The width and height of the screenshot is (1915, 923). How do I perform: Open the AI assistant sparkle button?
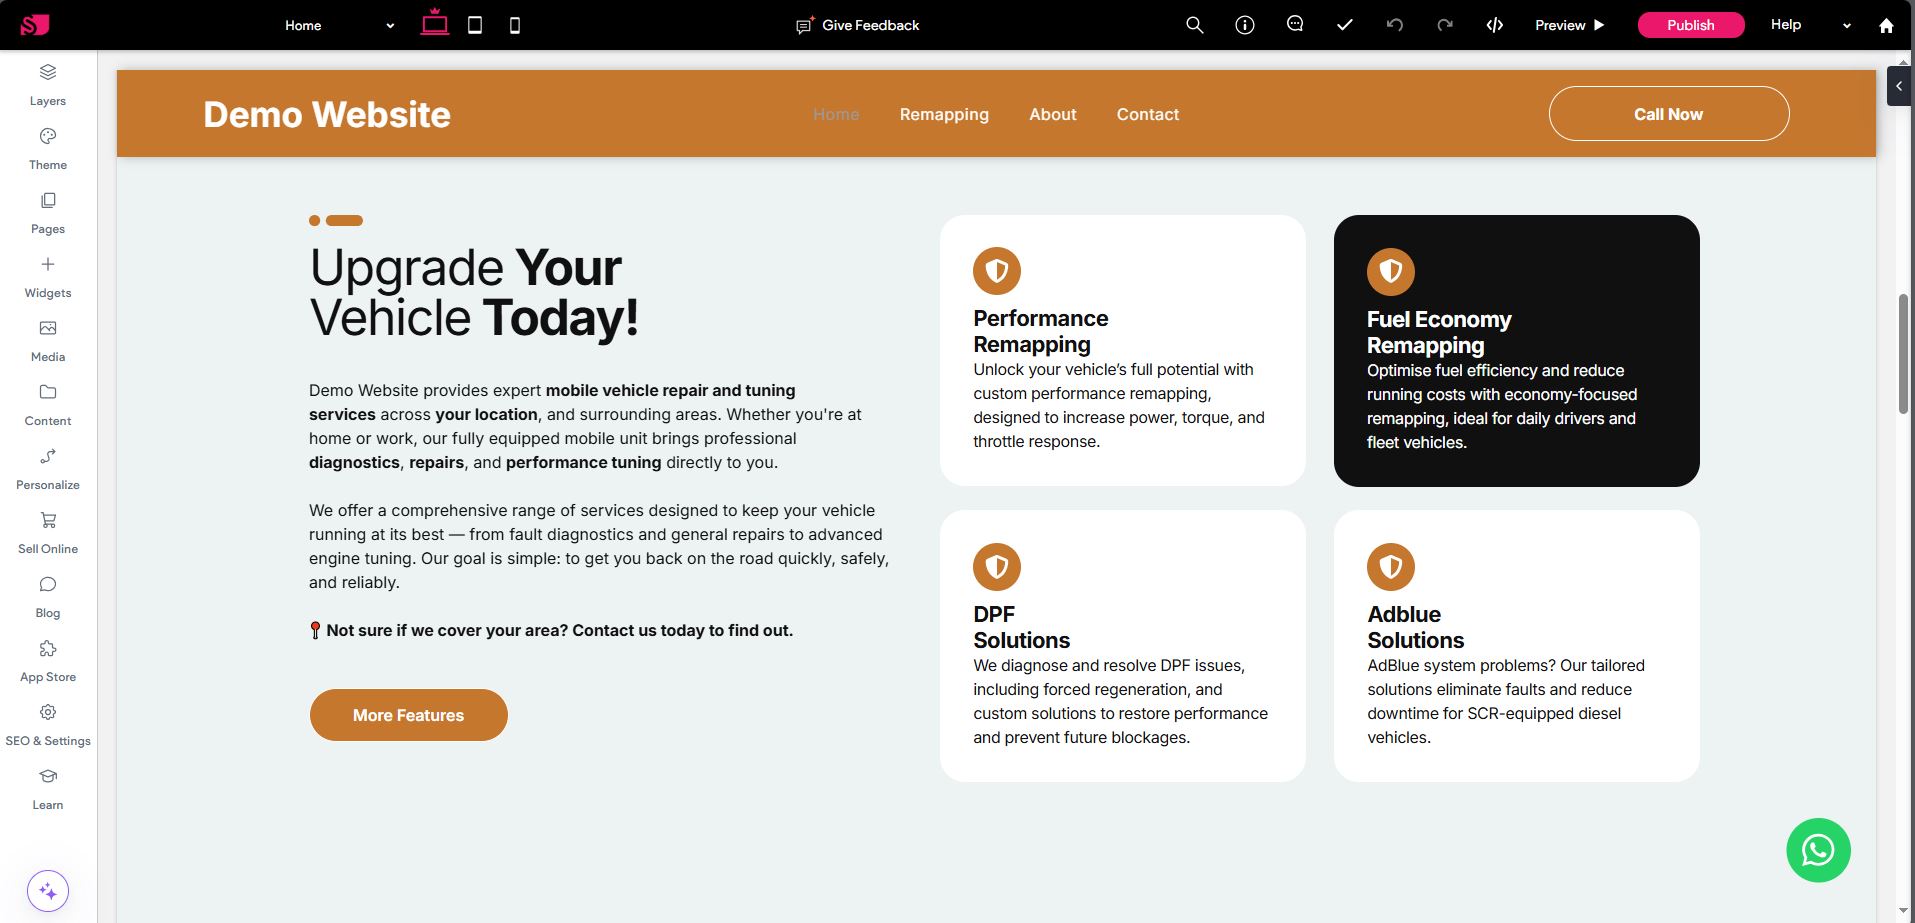click(x=48, y=891)
